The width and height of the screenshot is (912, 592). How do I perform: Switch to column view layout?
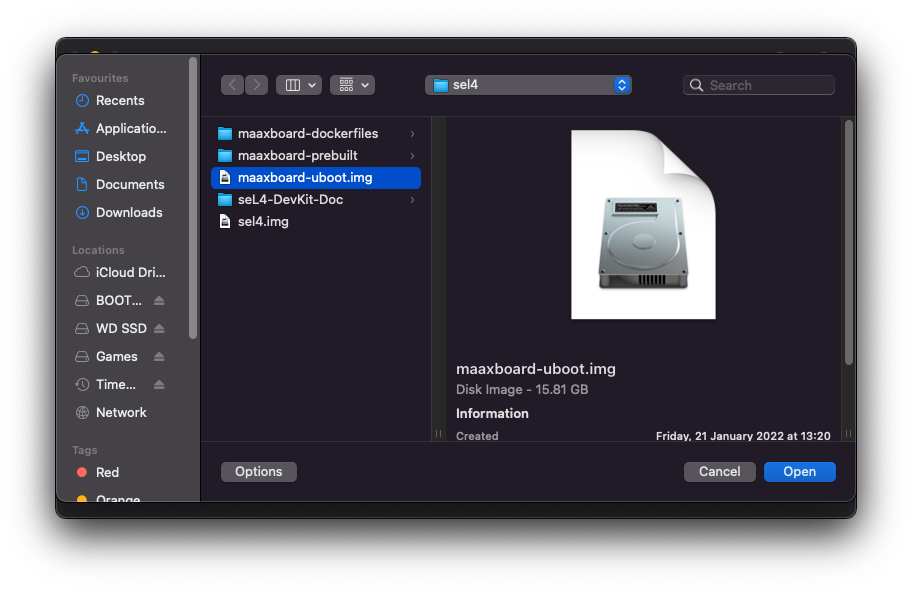(x=292, y=85)
